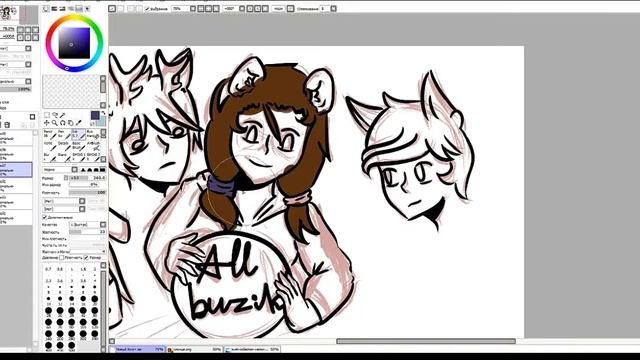640x360 pixels.
Task: Click the foreground color swatch
Action: [95, 115]
